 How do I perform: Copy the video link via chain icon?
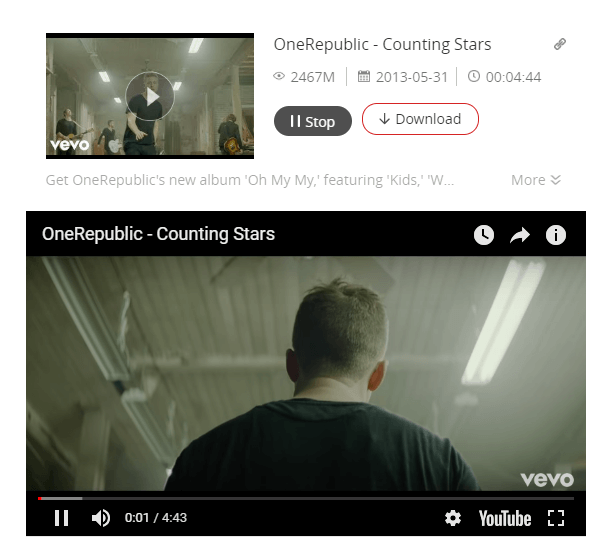[560, 44]
